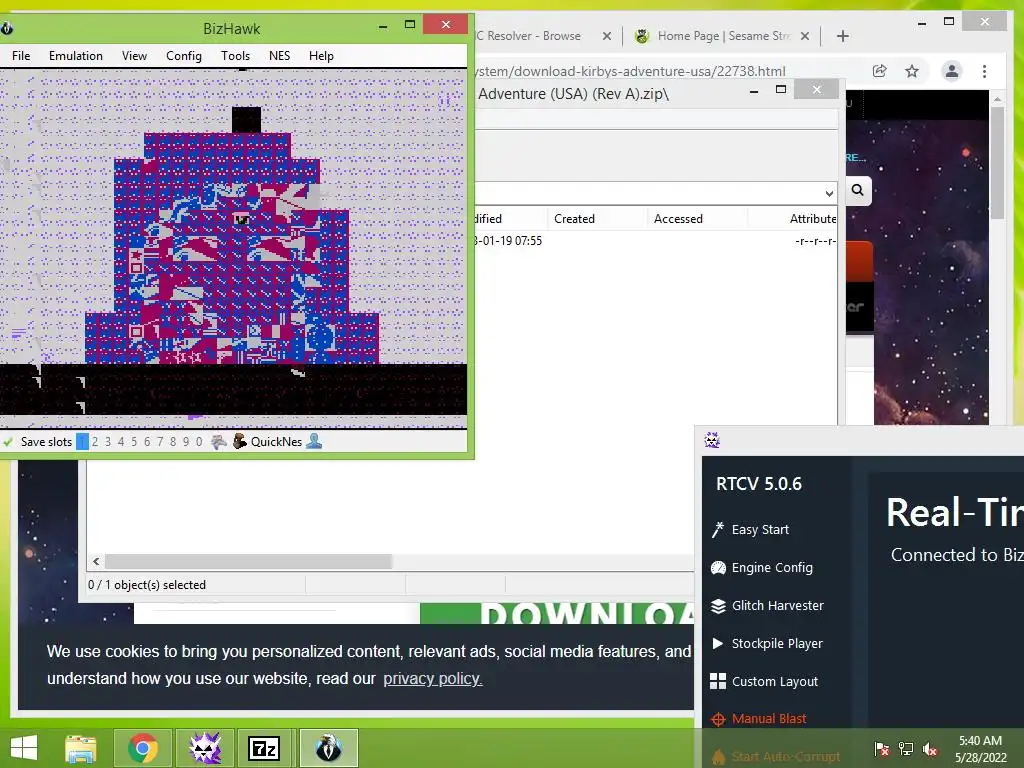Image resolution: width=1024 pixels, height=768 pixels.
Task: Open the Chrome three-dot menu
Action: coord(984,71)
